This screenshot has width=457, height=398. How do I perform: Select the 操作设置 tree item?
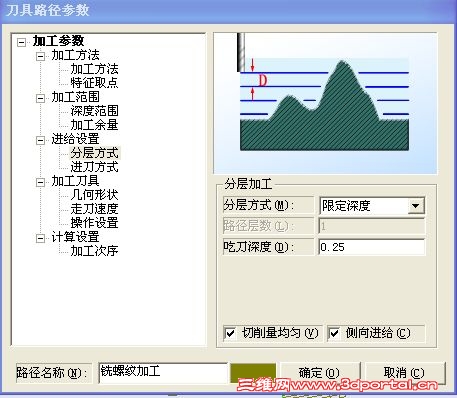pos(94,223)
